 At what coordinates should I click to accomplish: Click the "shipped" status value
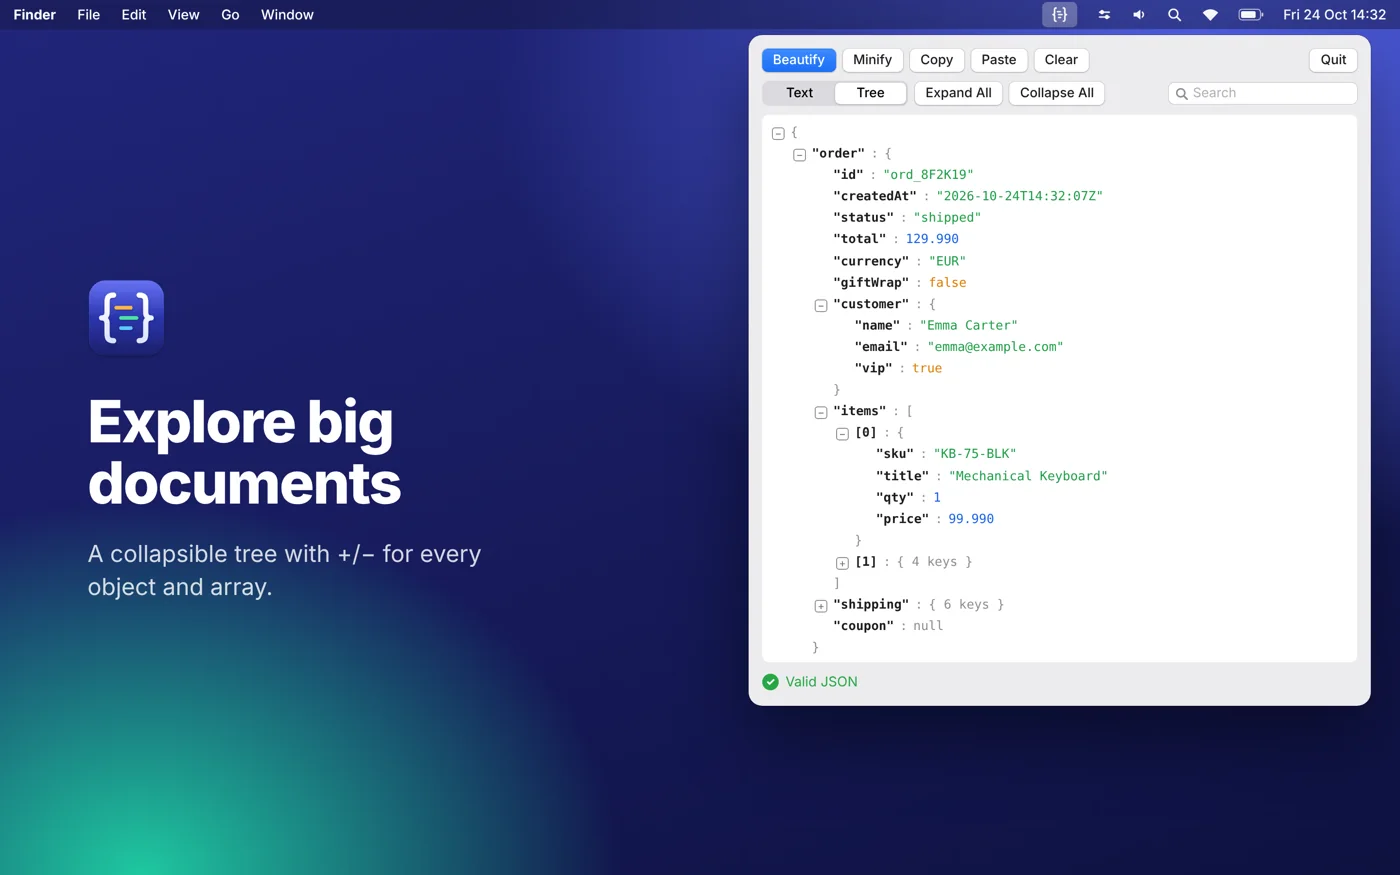tap(947, 218)
